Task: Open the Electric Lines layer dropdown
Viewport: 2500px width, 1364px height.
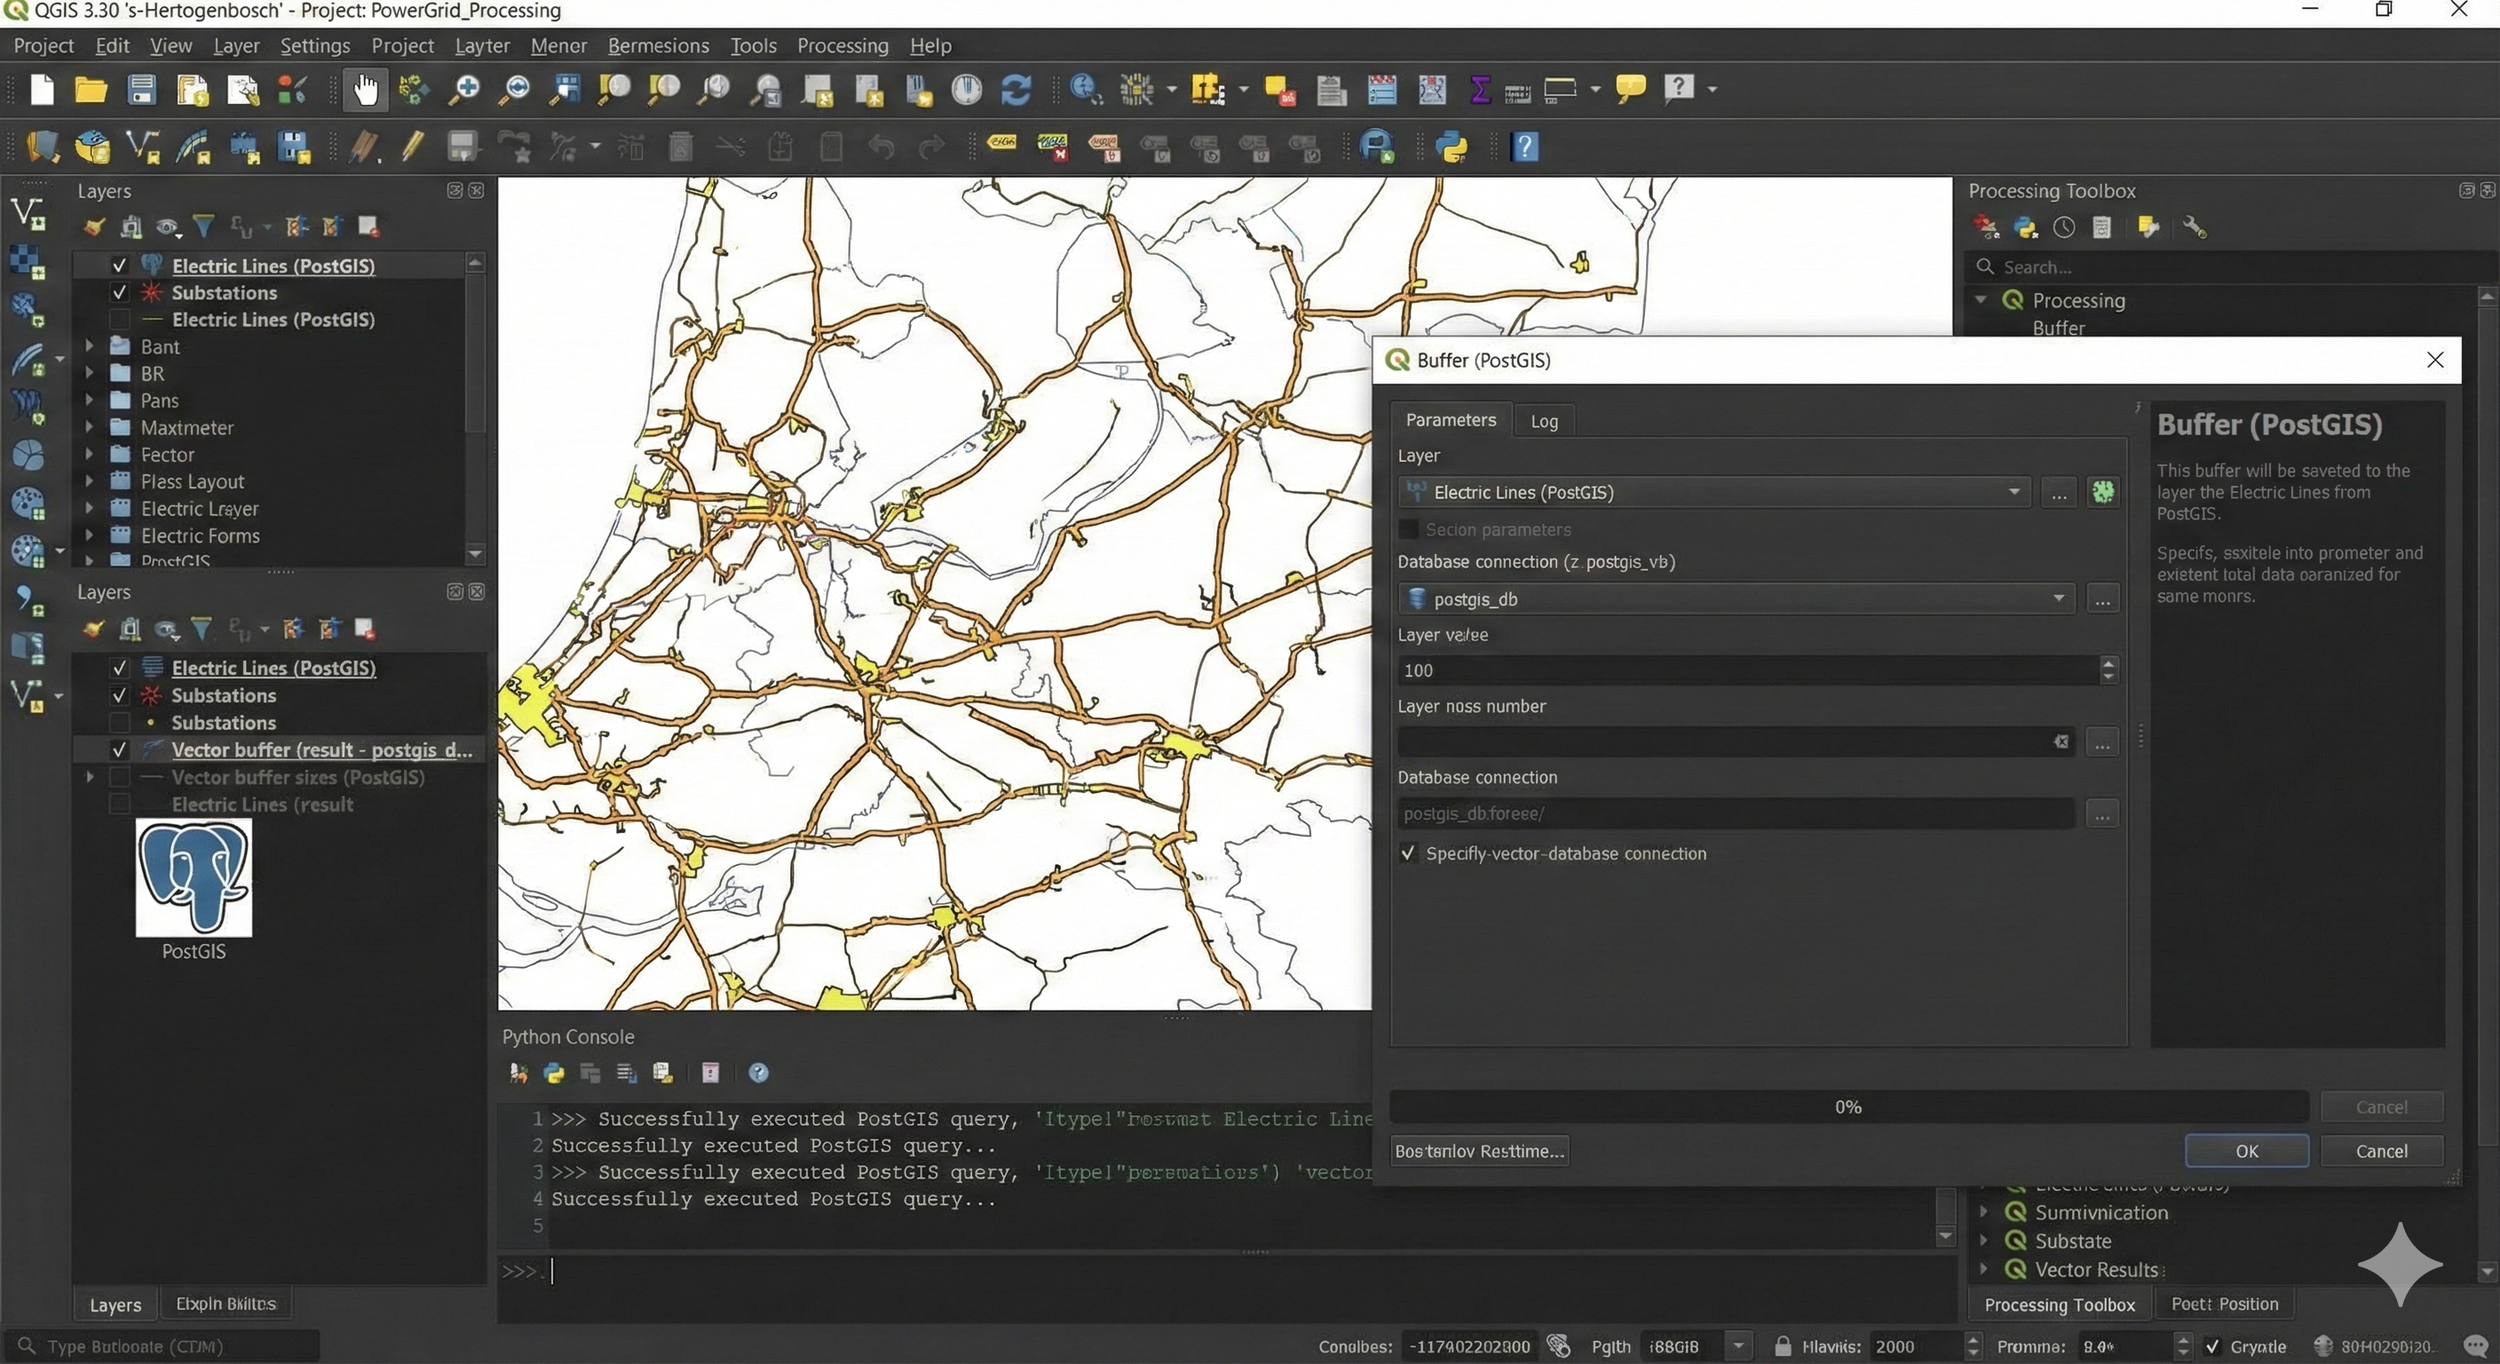Action: (2014, 492)
